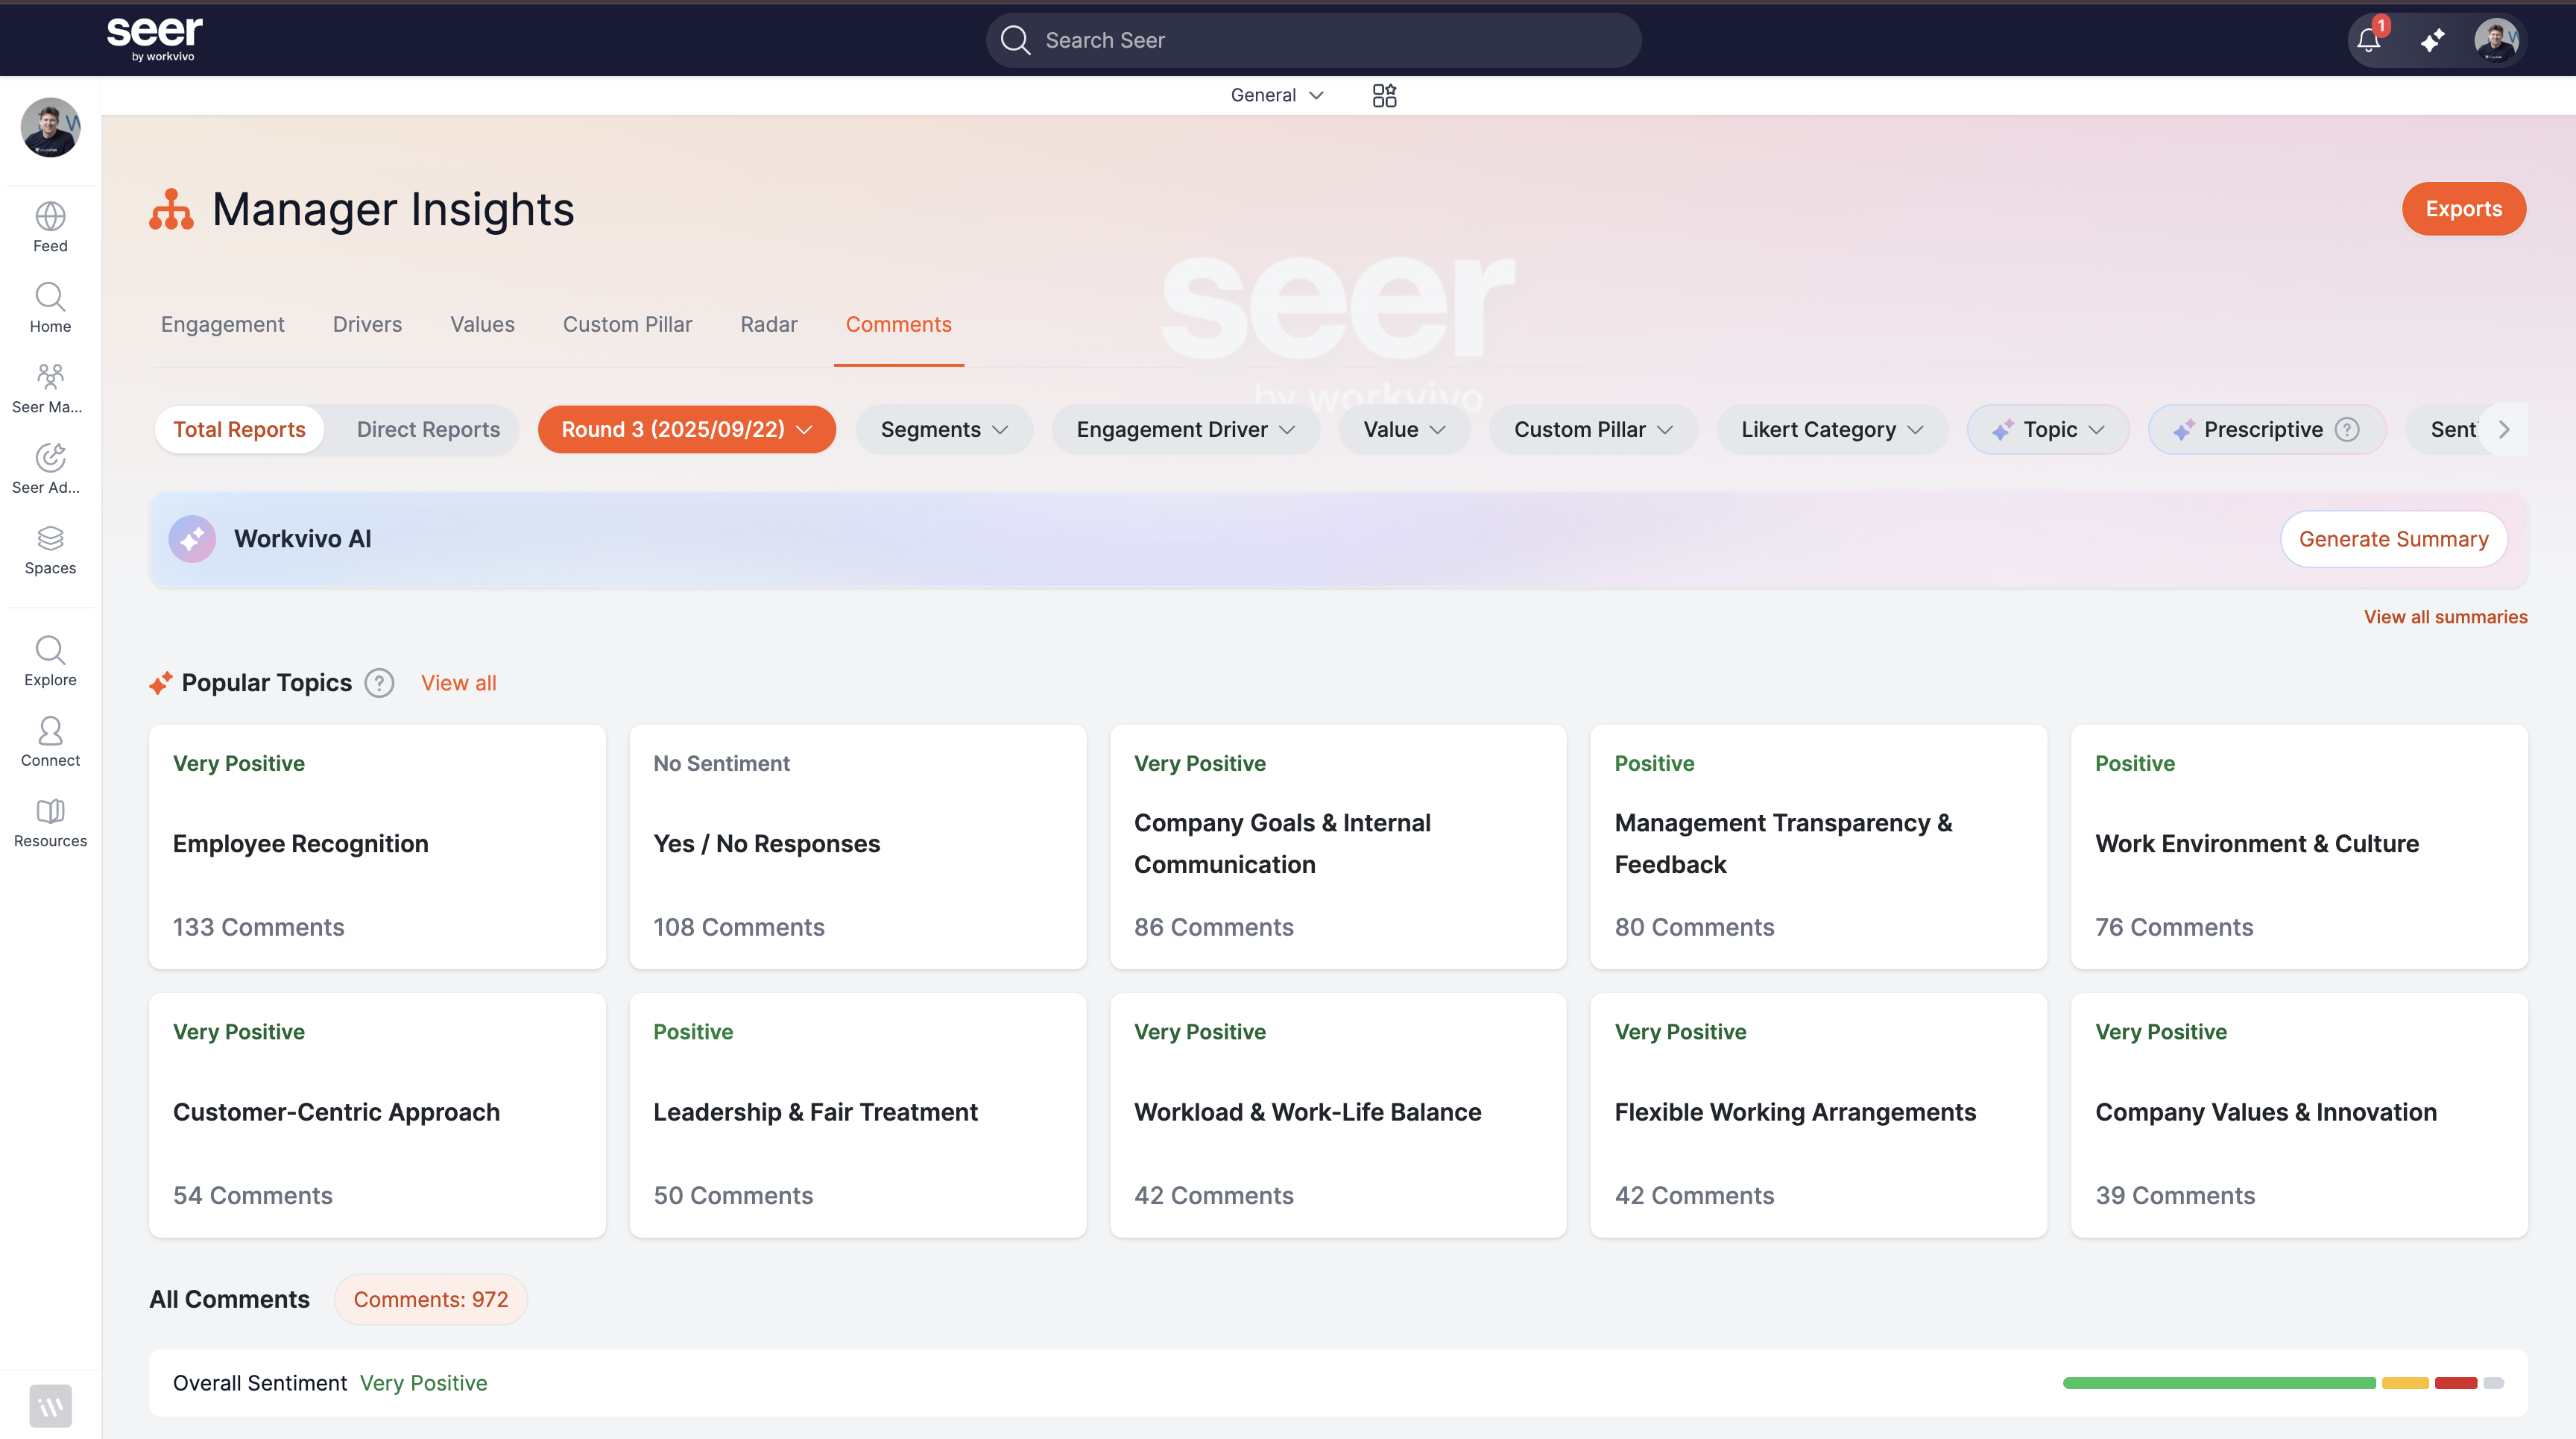Expand the Likert Category dropdown
Screen dimensions: 2576x1439
[1832, 429]
